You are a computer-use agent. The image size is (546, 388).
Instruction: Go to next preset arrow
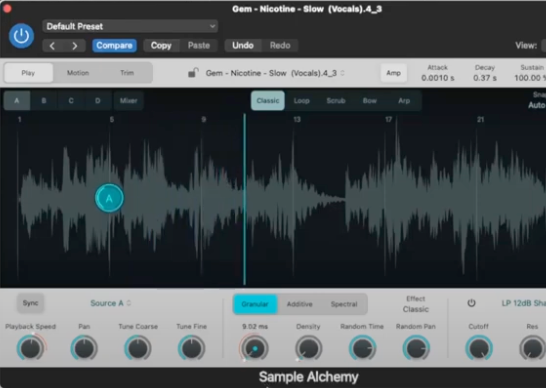tap(75, 46)
